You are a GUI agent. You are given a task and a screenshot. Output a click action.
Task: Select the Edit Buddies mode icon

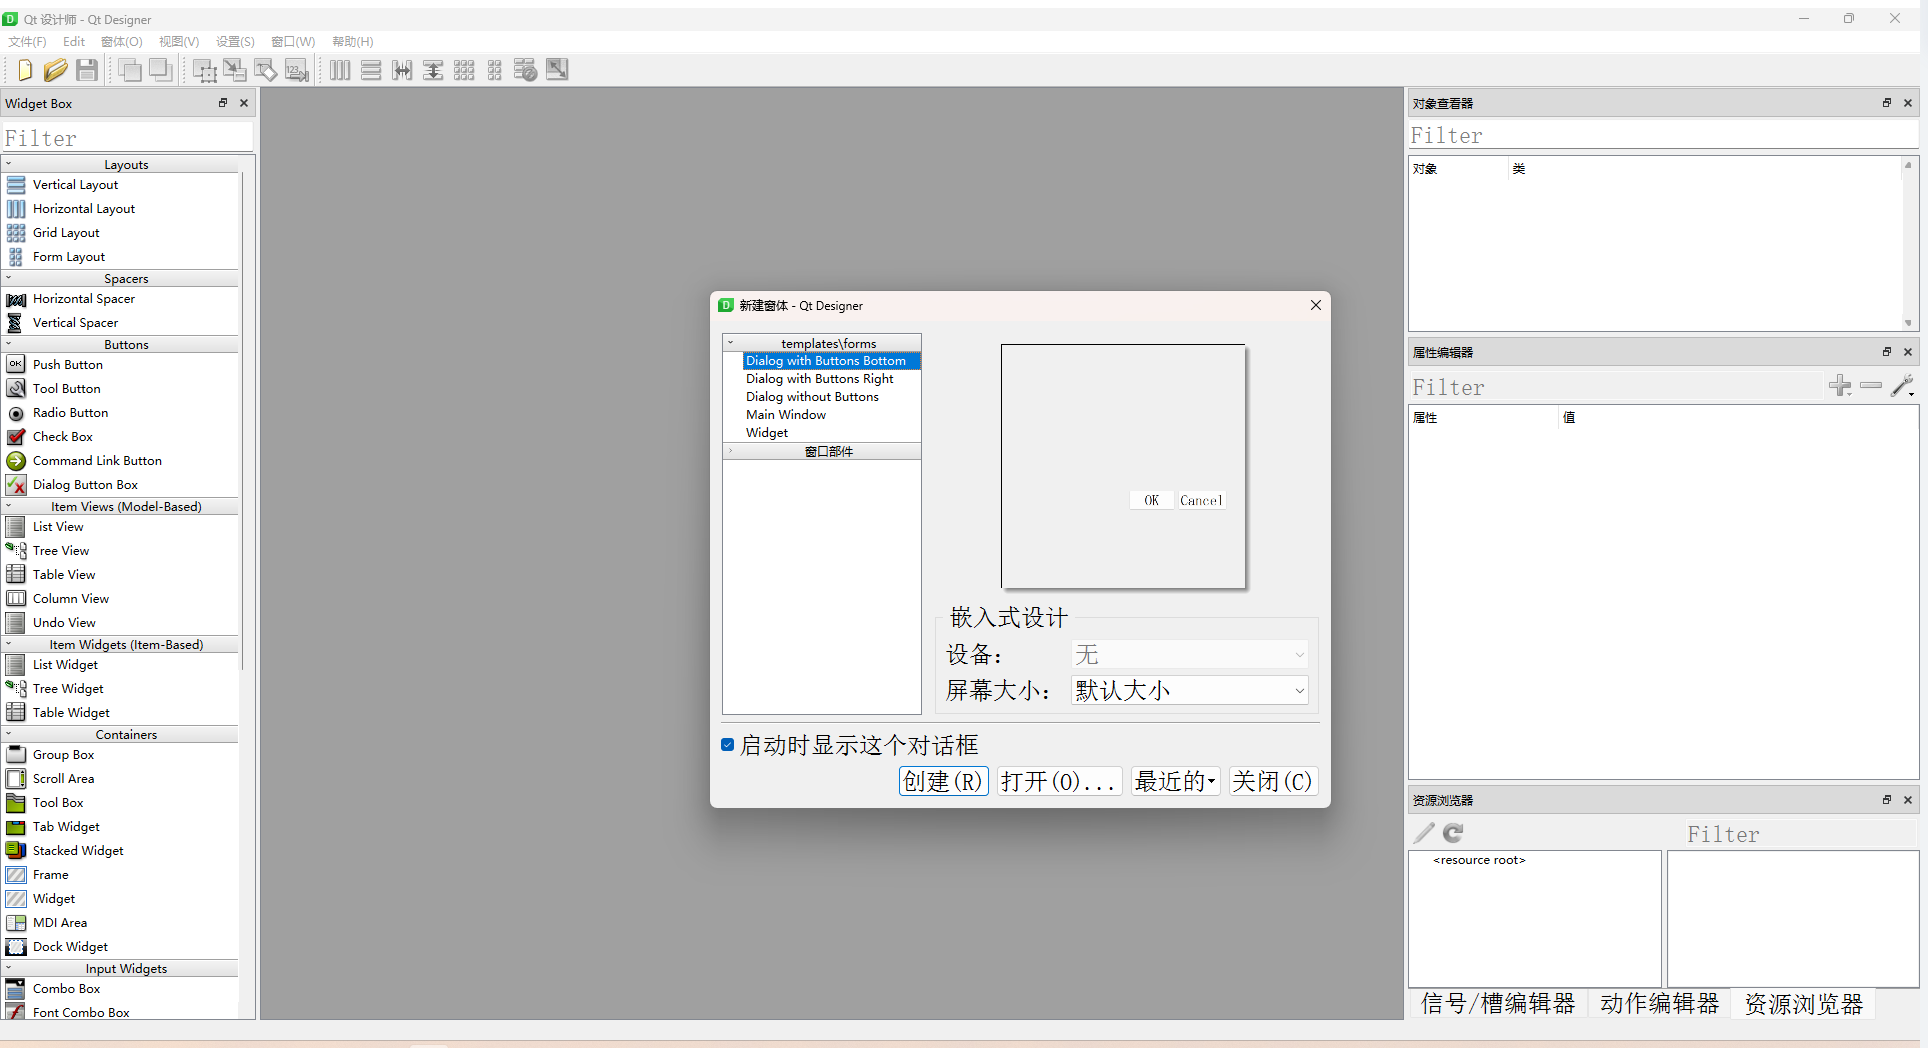[266, 70]
